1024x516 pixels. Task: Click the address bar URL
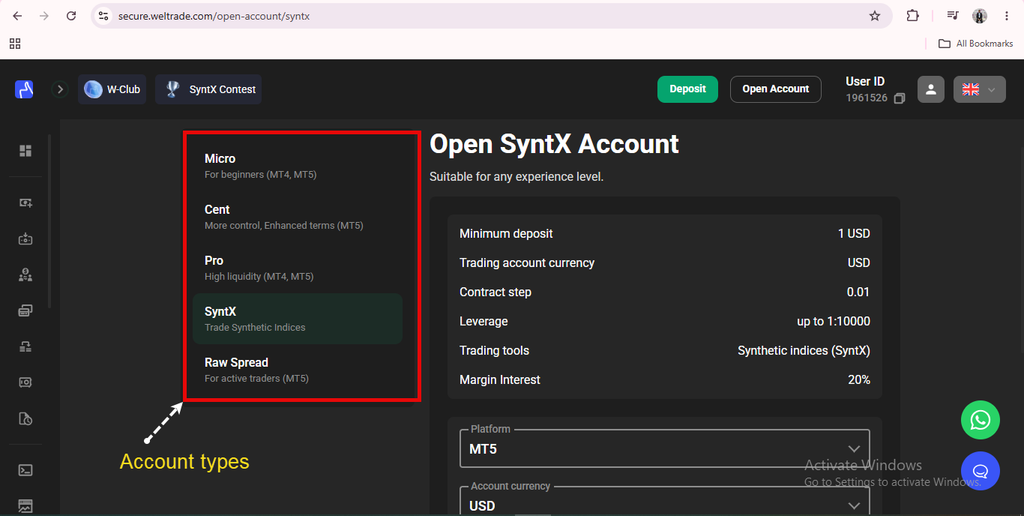214,16
